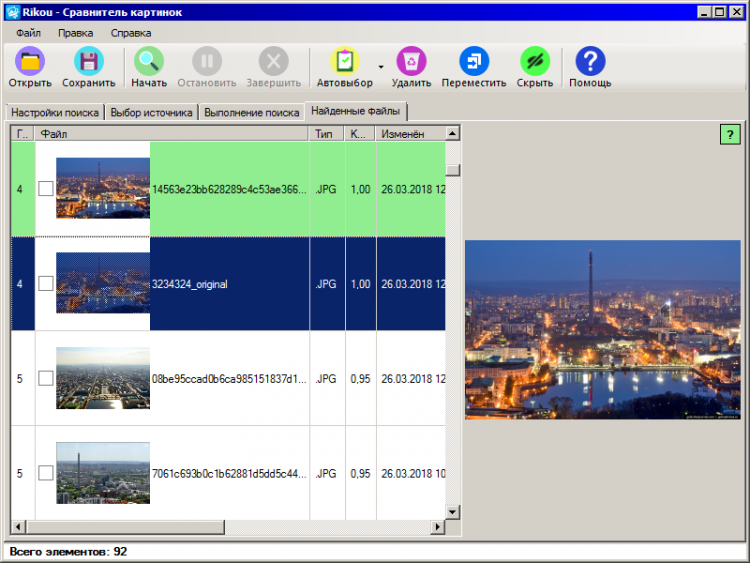Click thumbnail of 7061c693b0c1b62881d5dd5c44 tower view
Screen dimensions: 750x563
click(x=103, y=473)
